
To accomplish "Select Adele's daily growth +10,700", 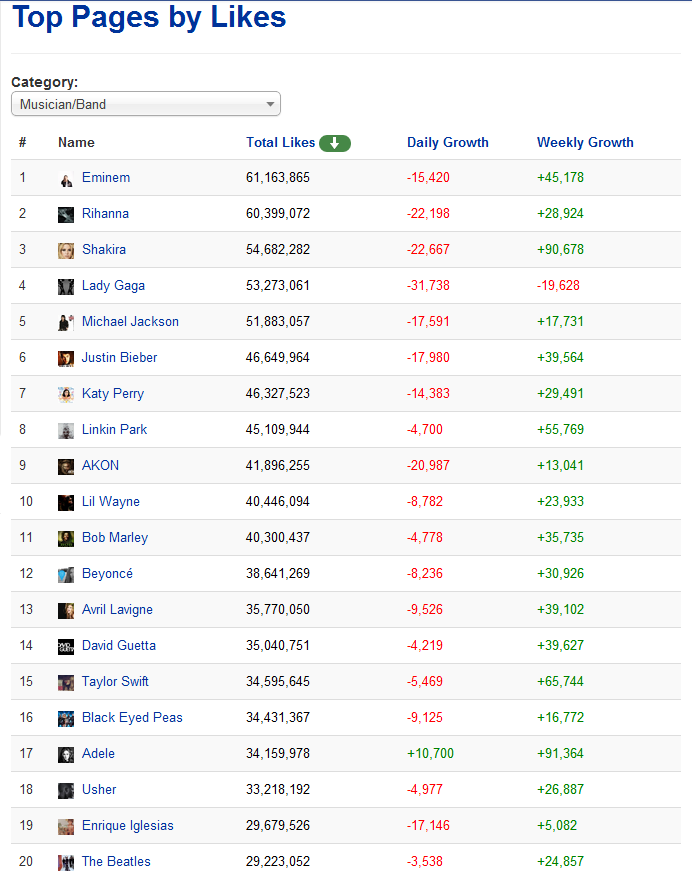I will pyautogui.click(x=430, y=754).
